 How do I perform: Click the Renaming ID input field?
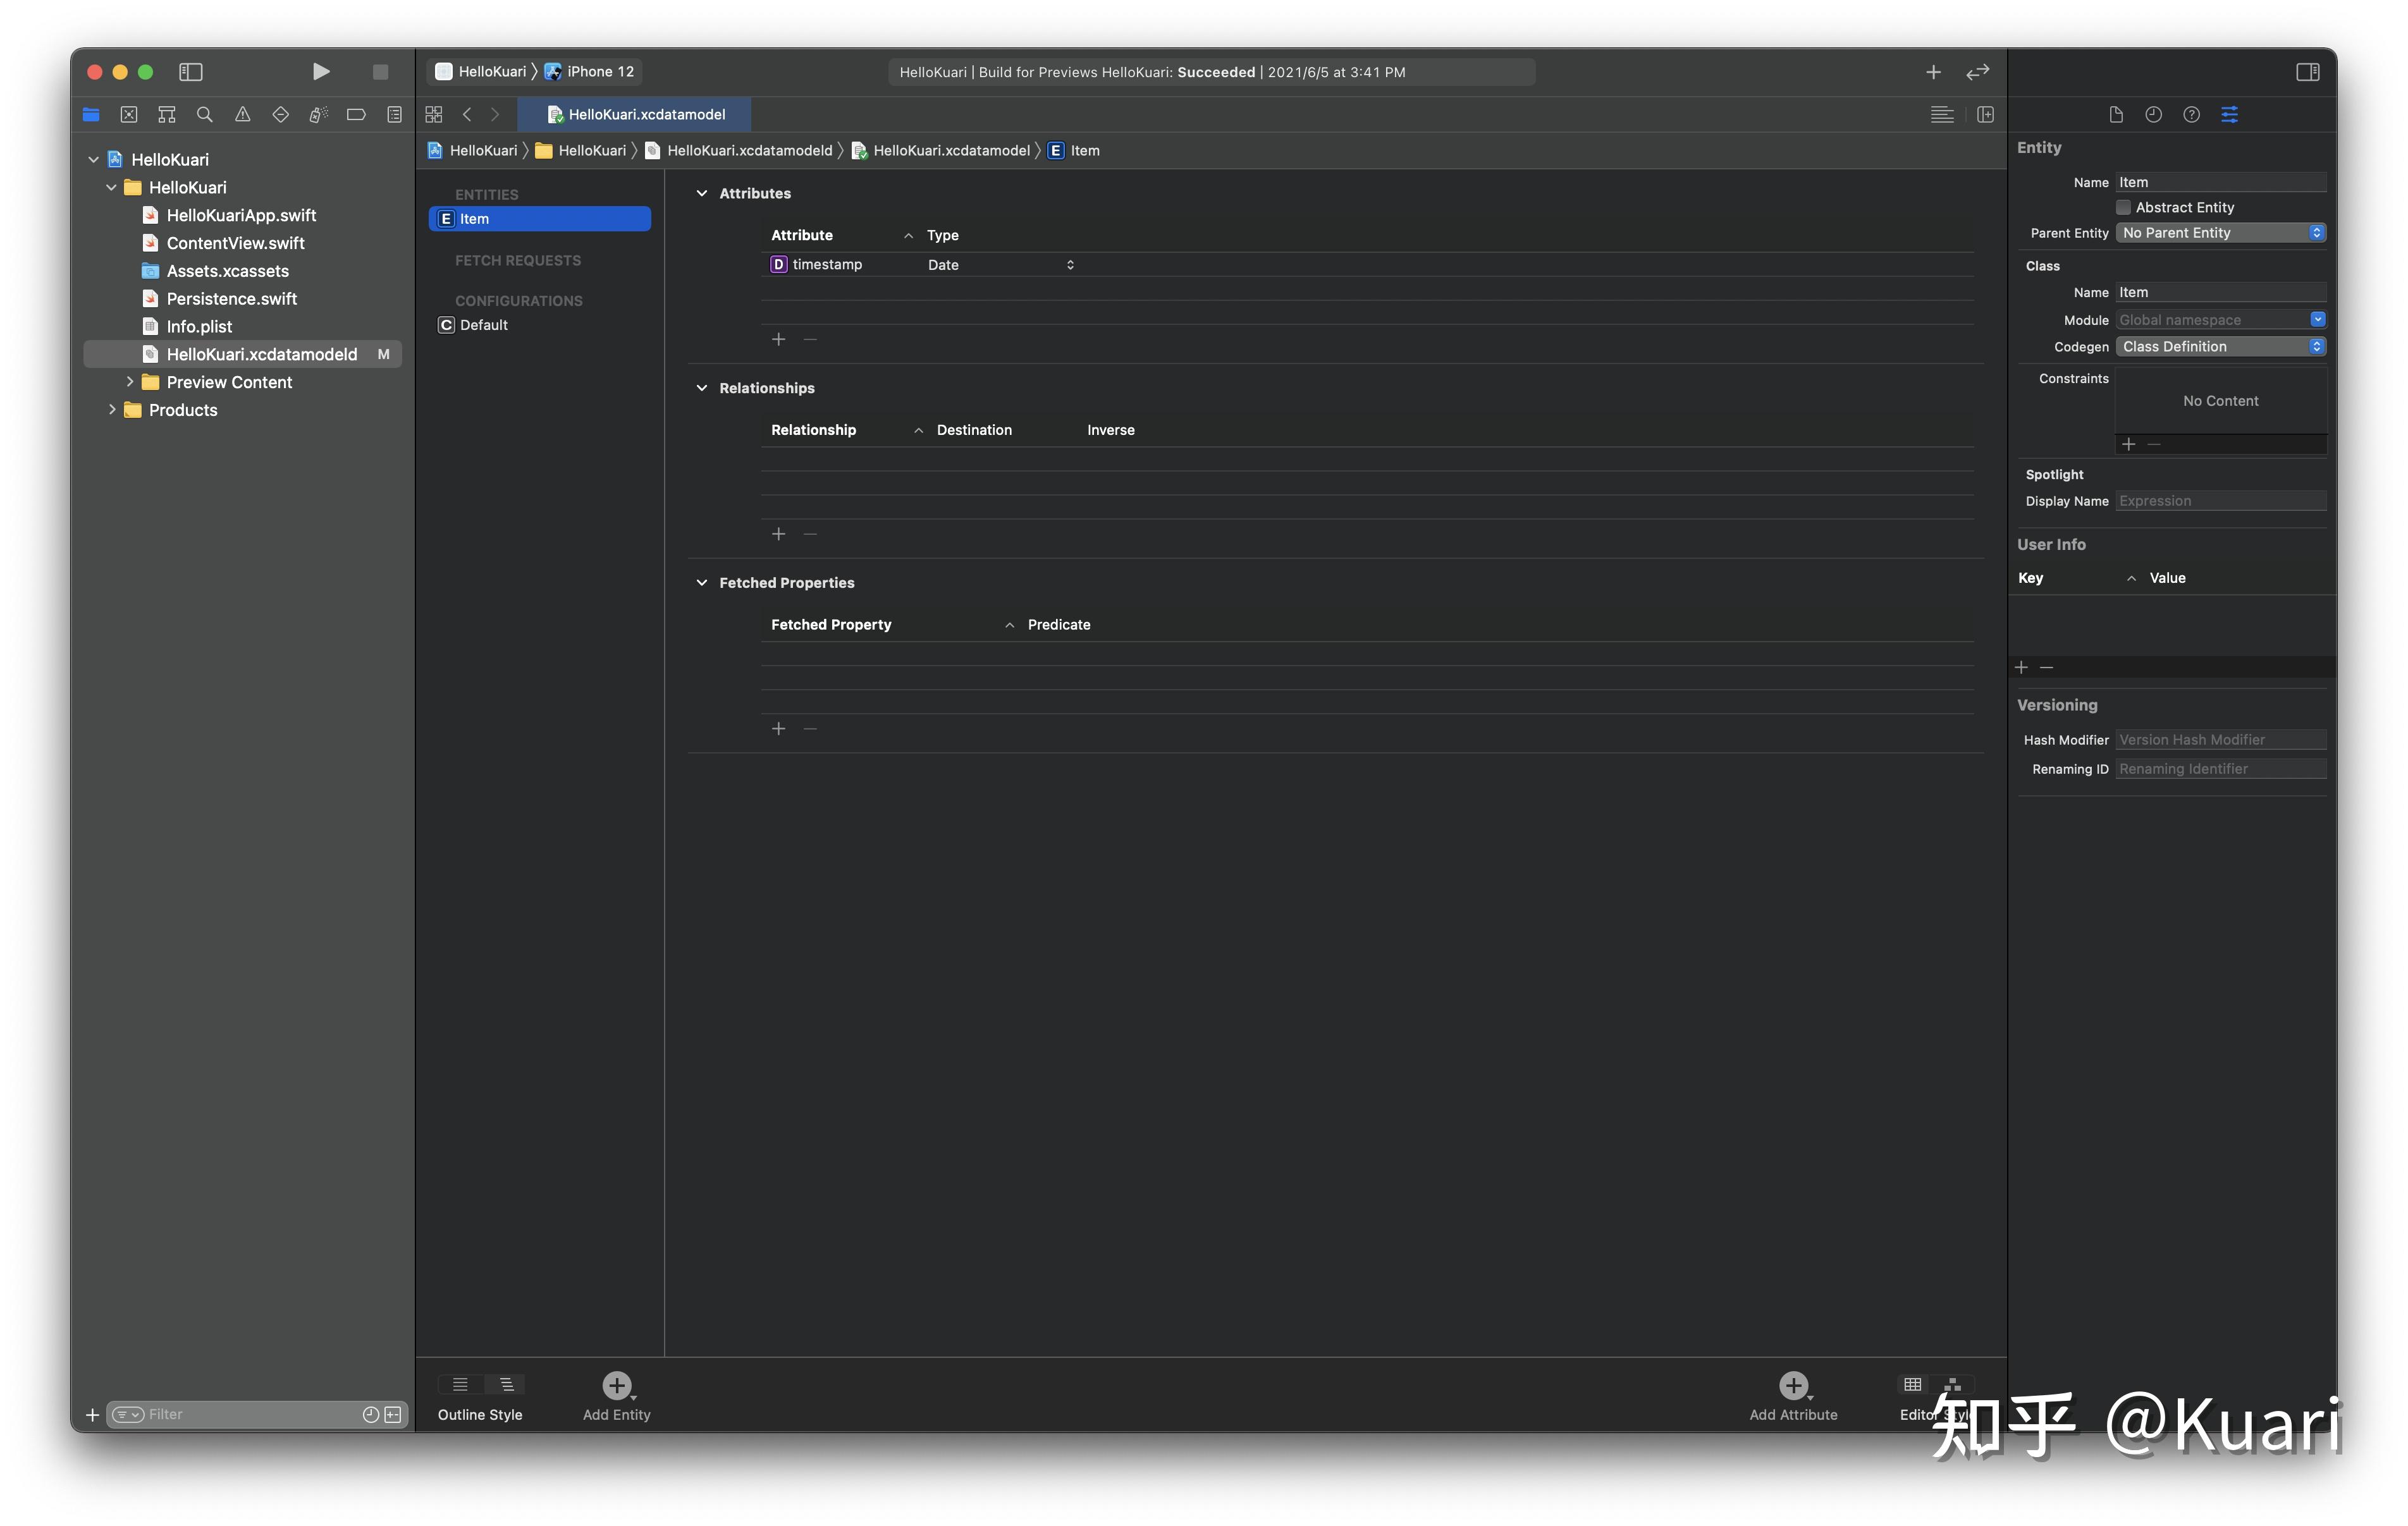2220,768
